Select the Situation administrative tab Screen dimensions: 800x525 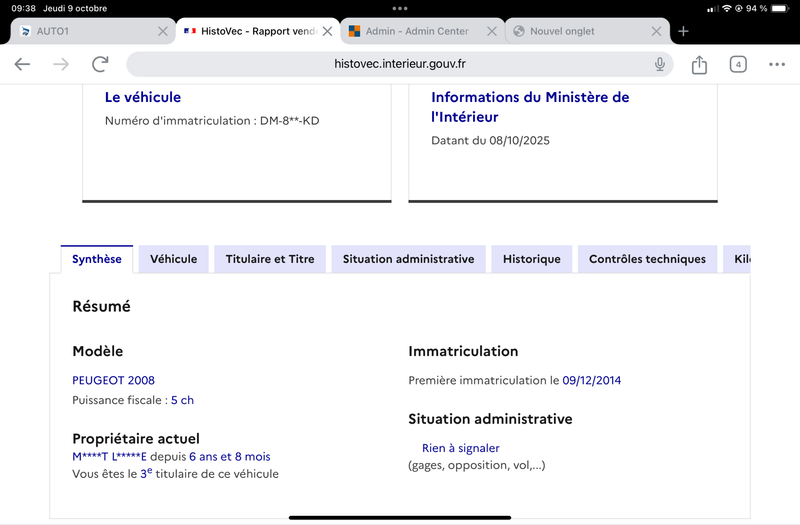(408, 259)
